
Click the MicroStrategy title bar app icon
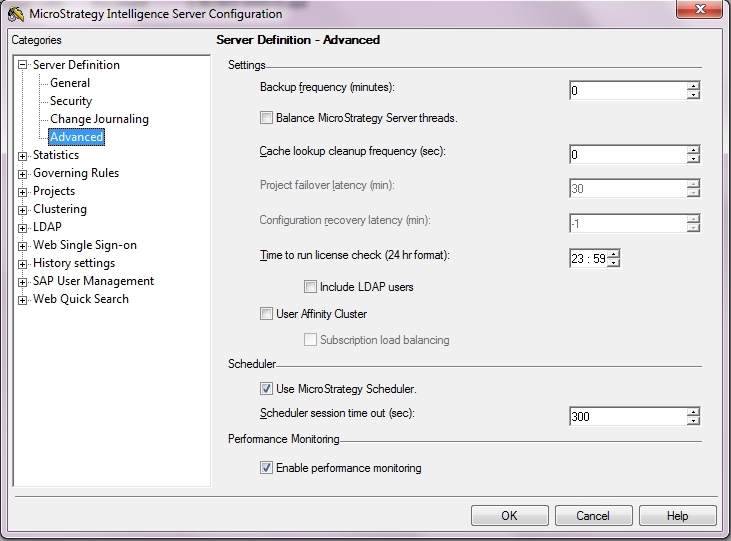pyautogui.click(x=17, y=14)
